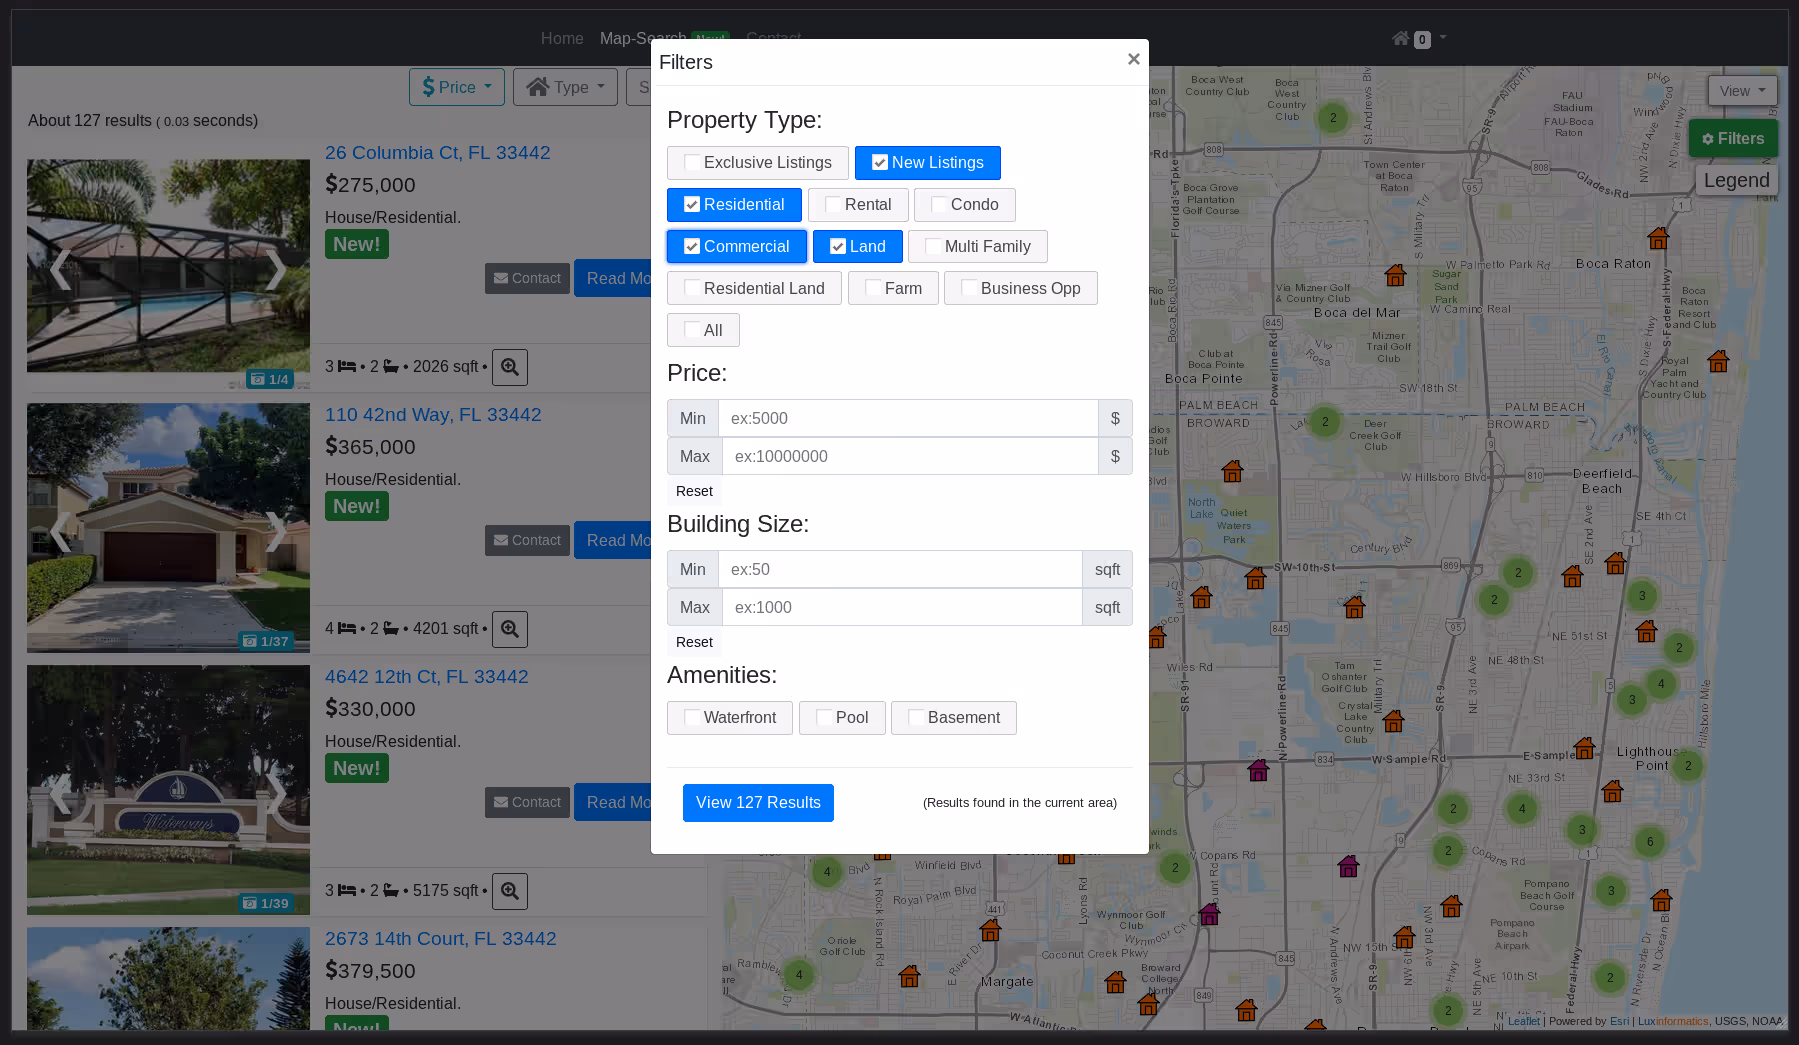Reset the Price filter values
The image size is (1799, 1045).
[694, 491]
